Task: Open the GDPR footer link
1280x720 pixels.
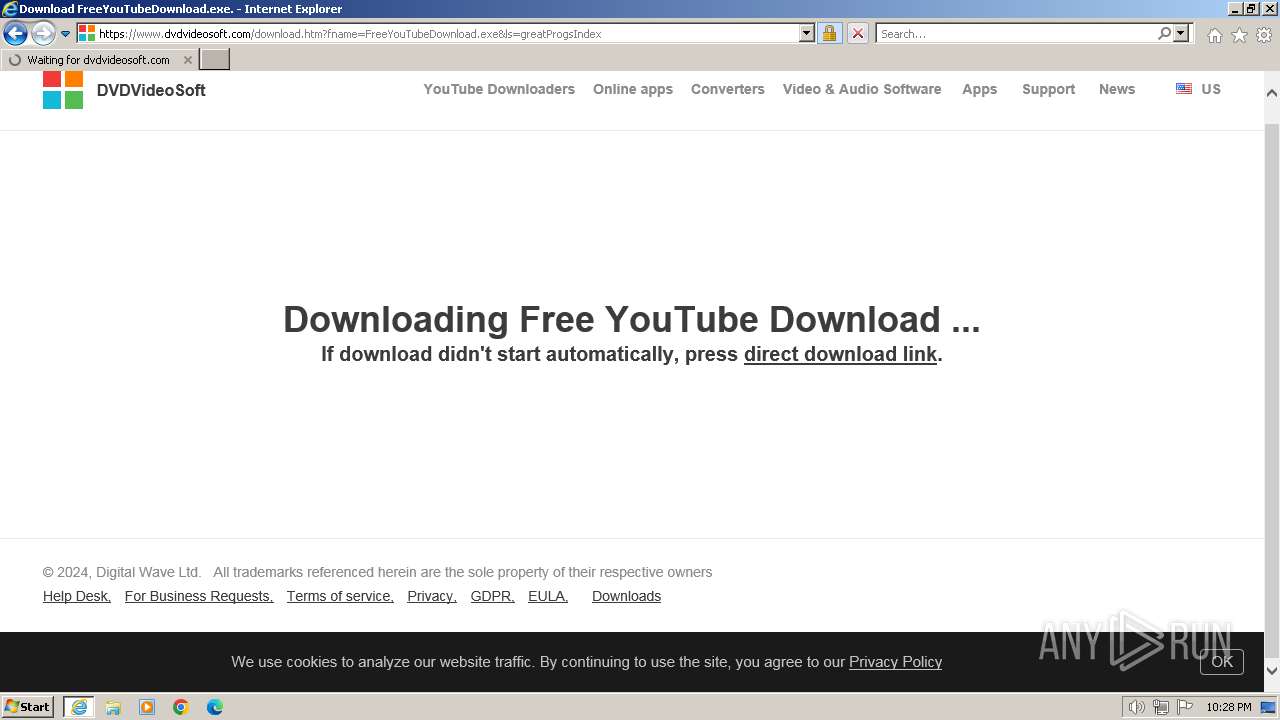Action: pyautogui.click(x=493, y=596)
